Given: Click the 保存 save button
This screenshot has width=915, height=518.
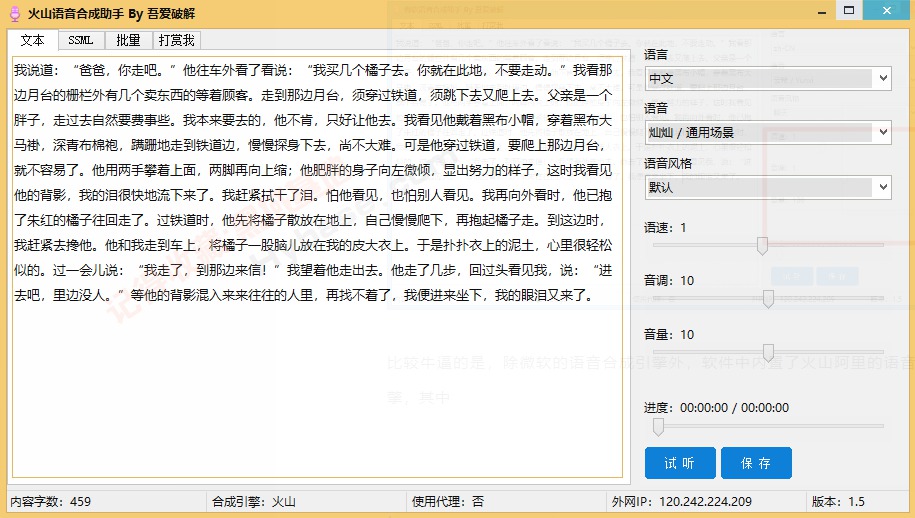Looking at the screenshot, I should (756, 463).
